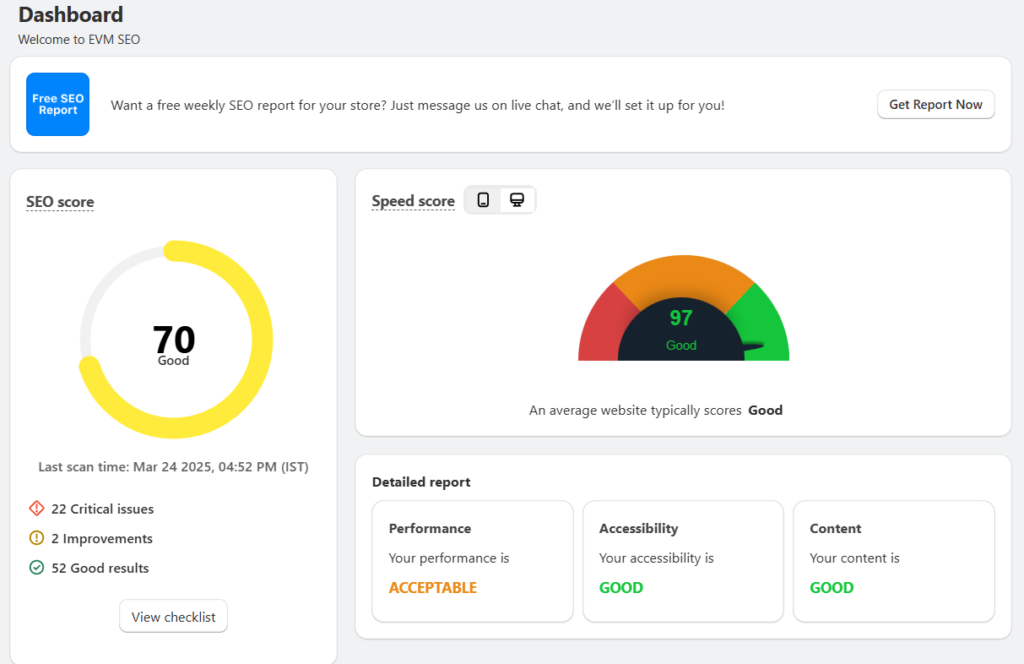Click the red critical issues diamond icon
The image size is (1024, 664).
pos(37,509)
